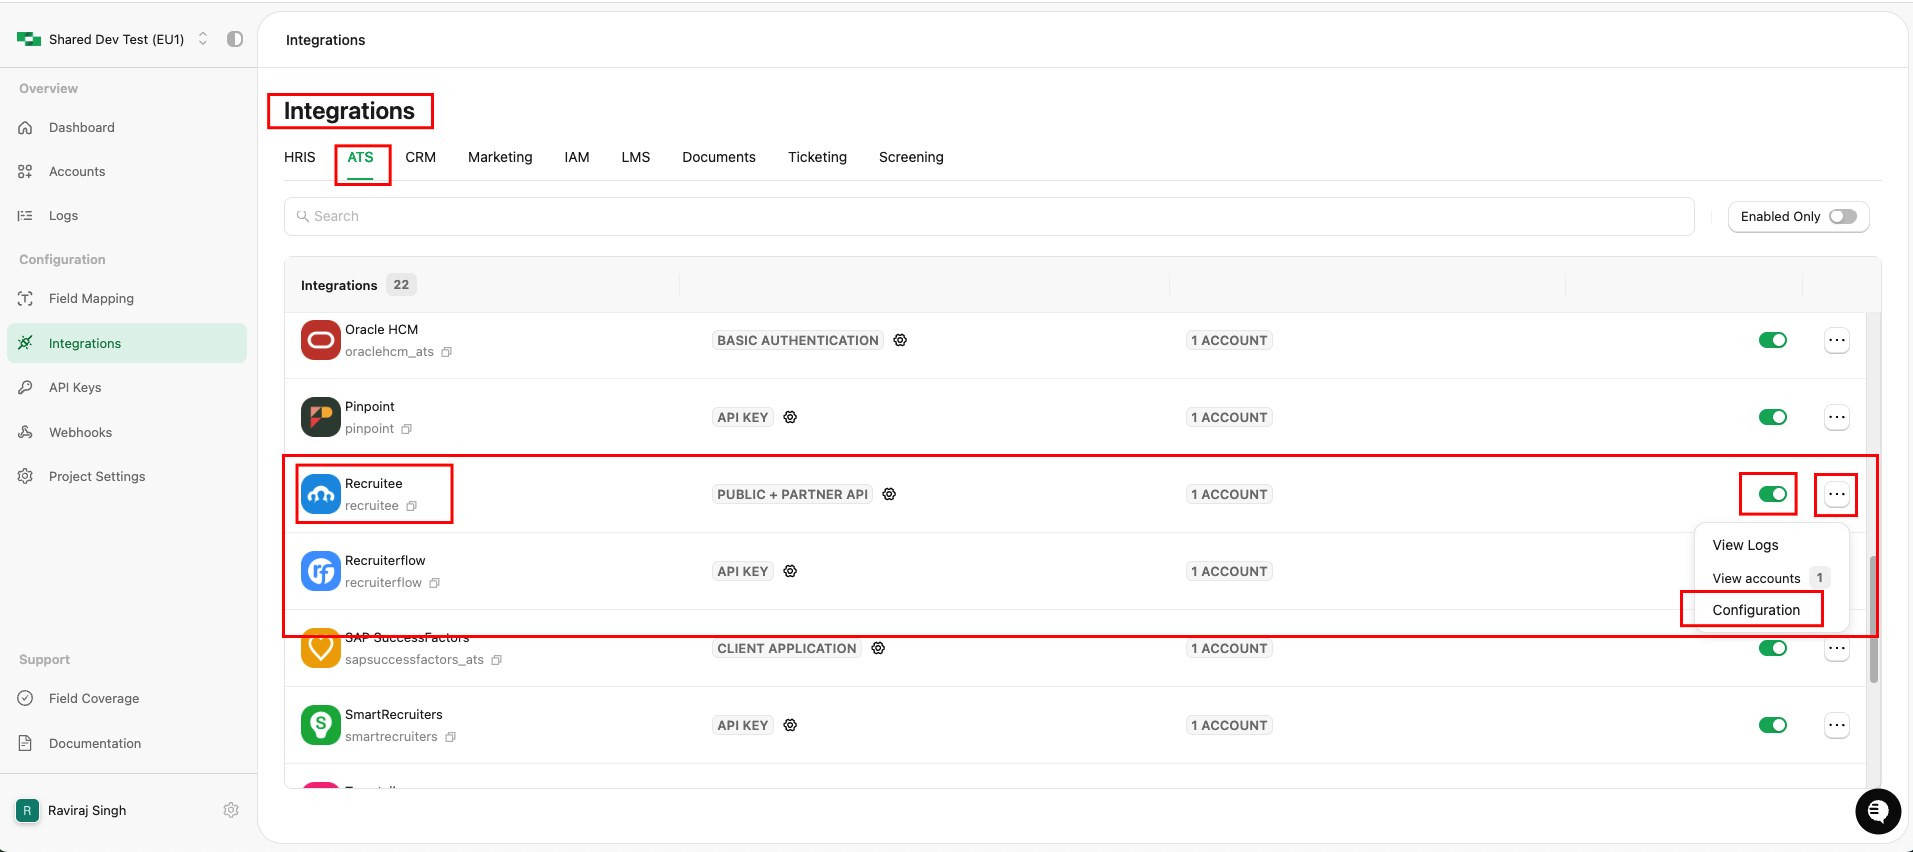Choose View Logs from the menu
The width and height of the screenshot is (1913, 852).
1746,545
